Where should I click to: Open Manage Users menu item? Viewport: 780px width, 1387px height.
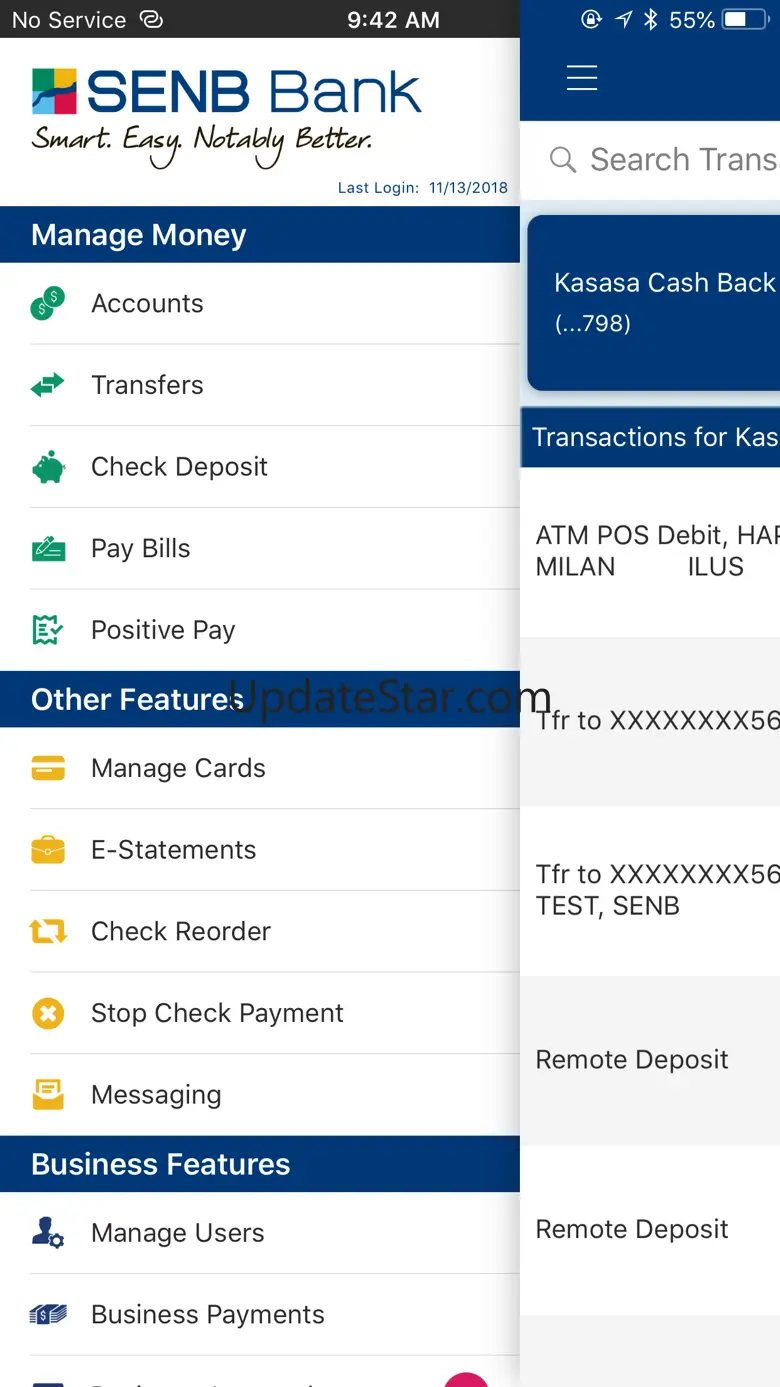coord(260,1233)
